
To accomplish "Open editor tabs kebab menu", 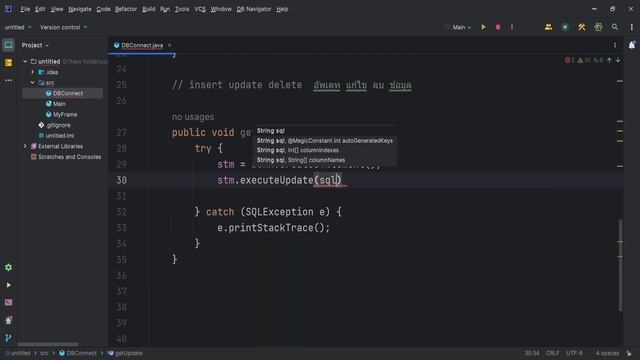I will click(615, 45).
